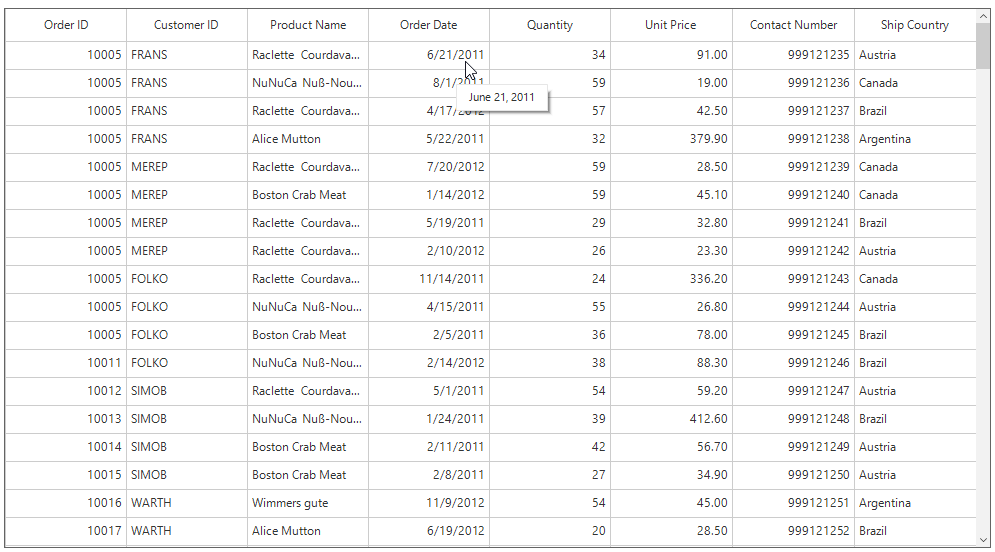Select the Order Date column header
The width and height of the screenshot is (995, 552).
pyautogui.click(x=428, y=25)
